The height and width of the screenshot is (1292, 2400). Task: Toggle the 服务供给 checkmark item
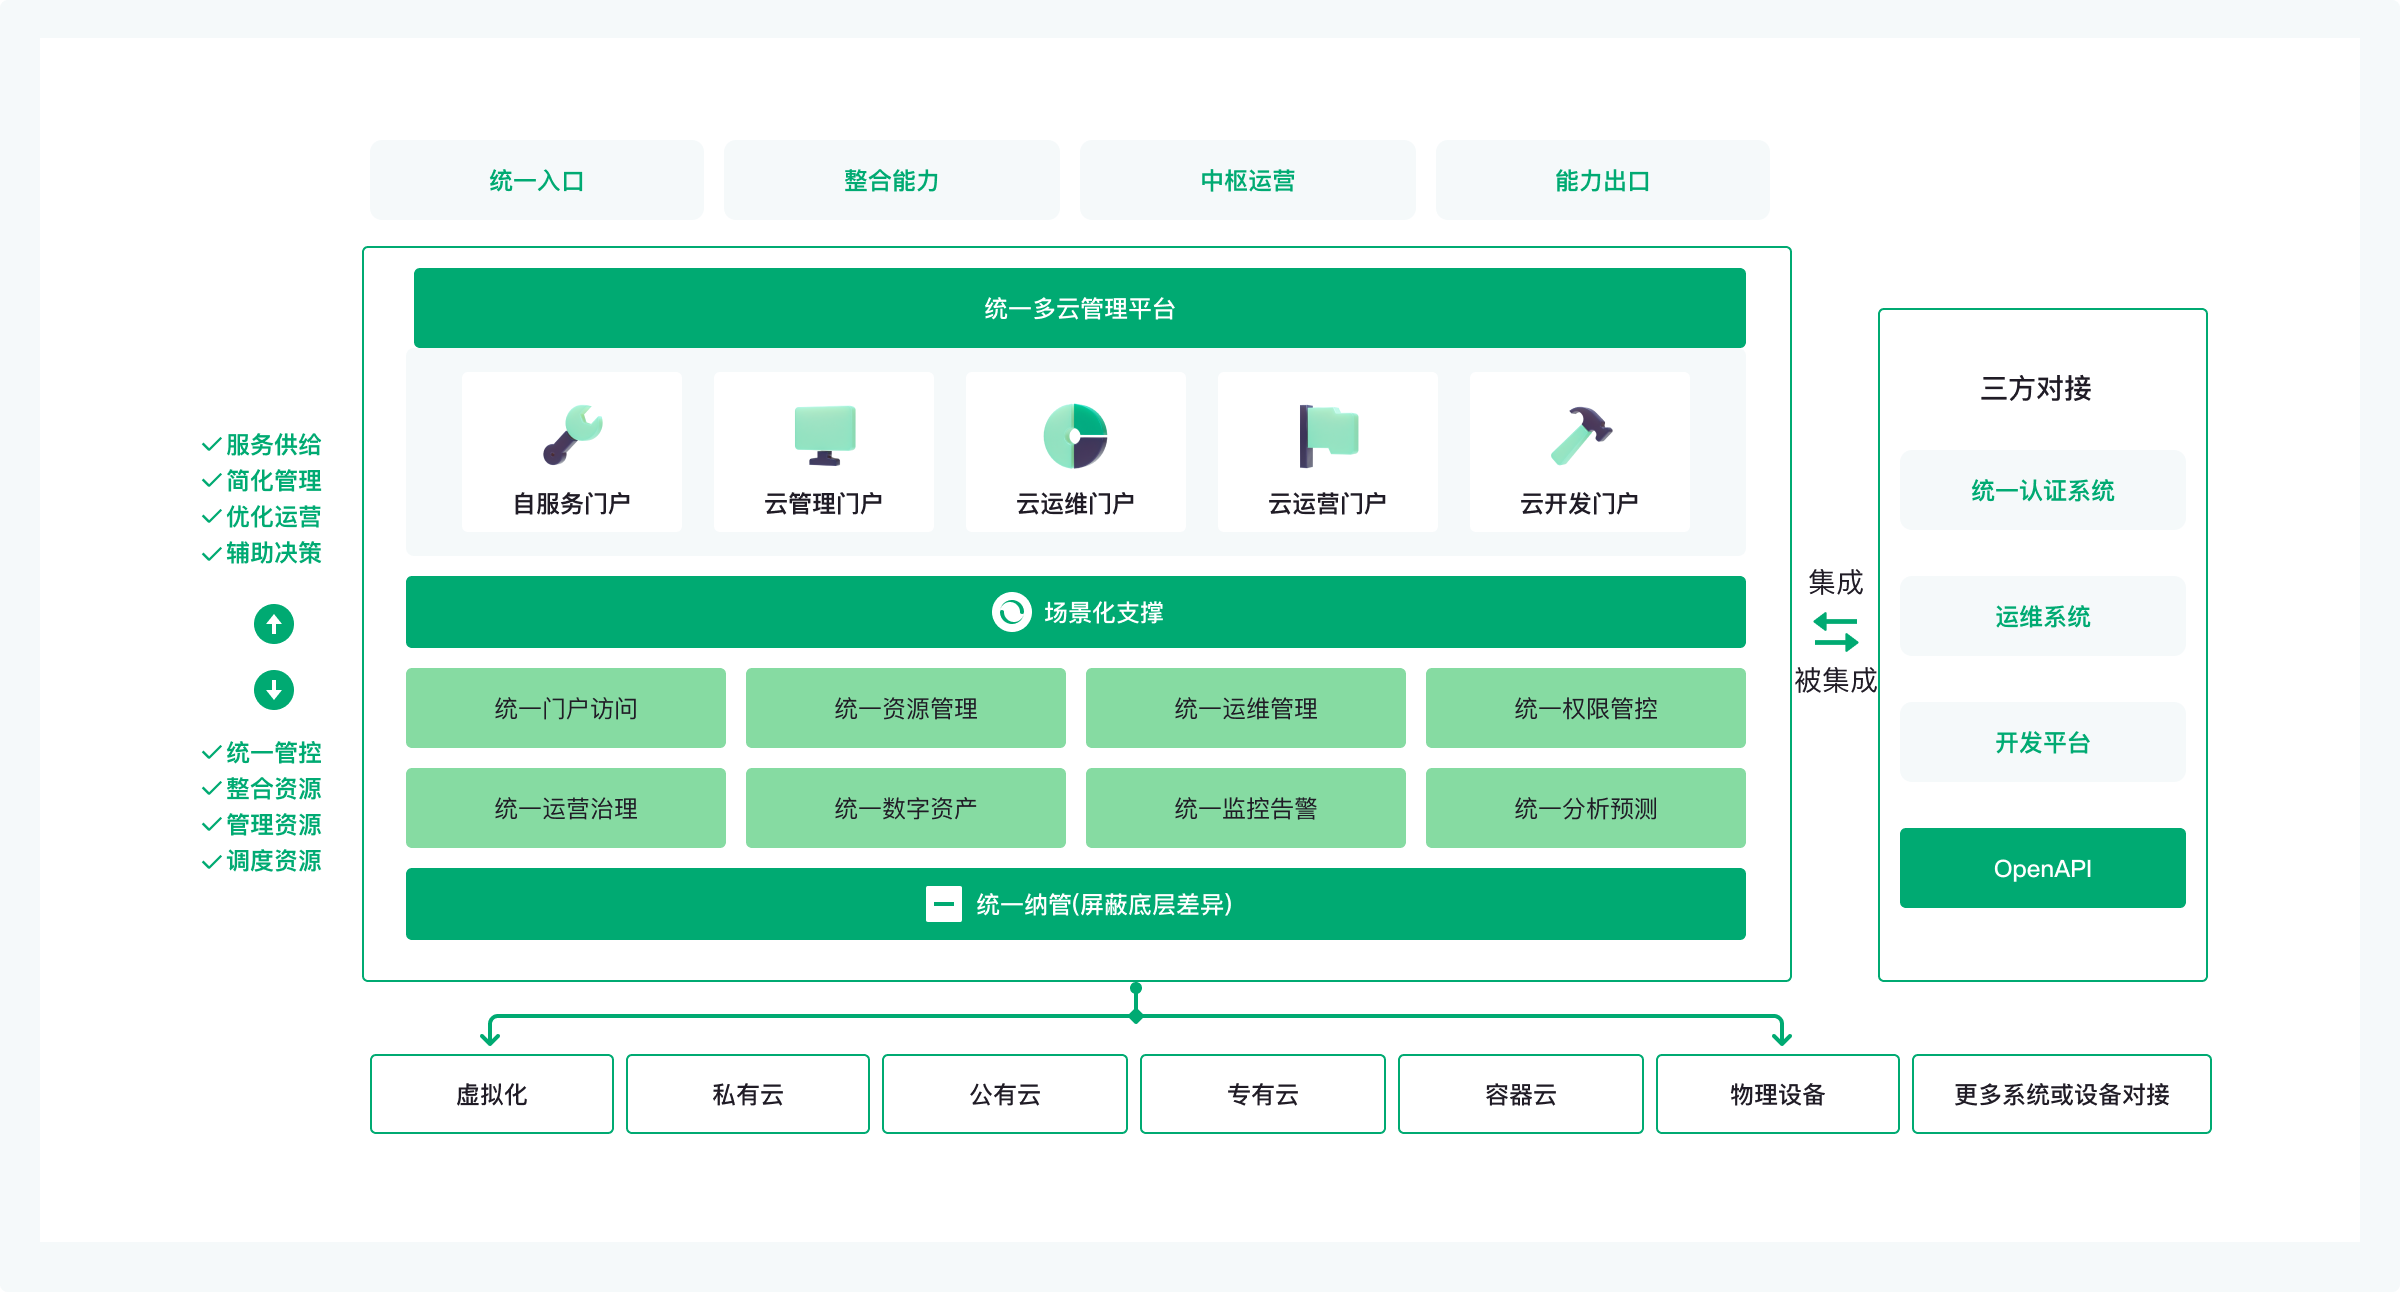click(262, 444)
